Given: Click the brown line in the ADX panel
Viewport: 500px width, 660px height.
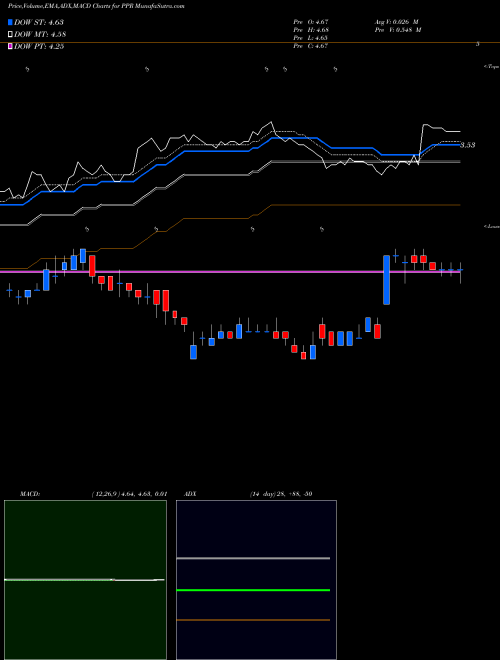Looking at the screenshot, I should click(253, 620).
